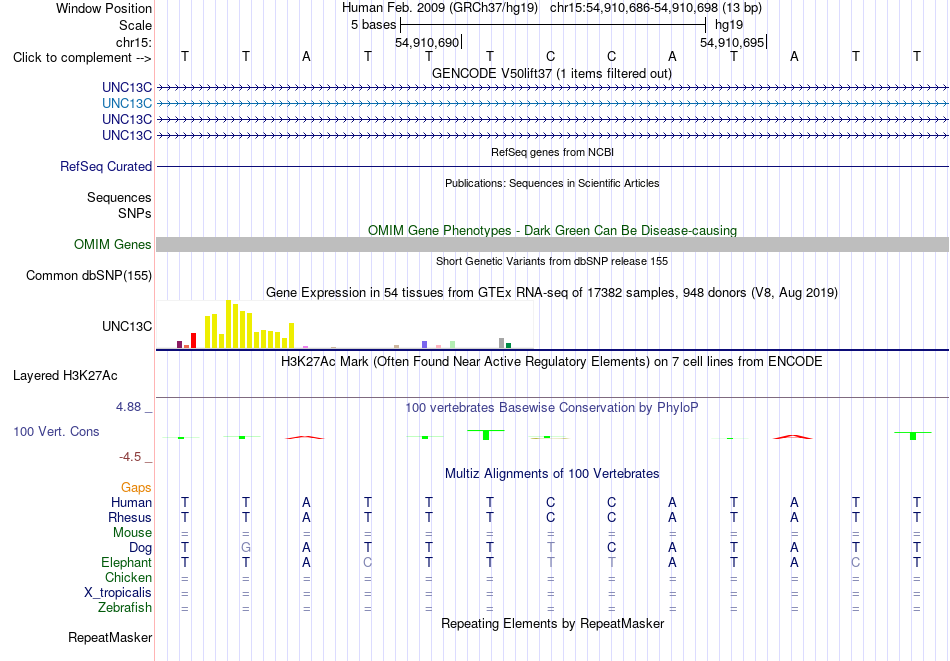Open 'Publications: Sequences in Scientific Articles' title
Image resolution: width=950 pixels, height=661 pixels.
pos(552,184)
